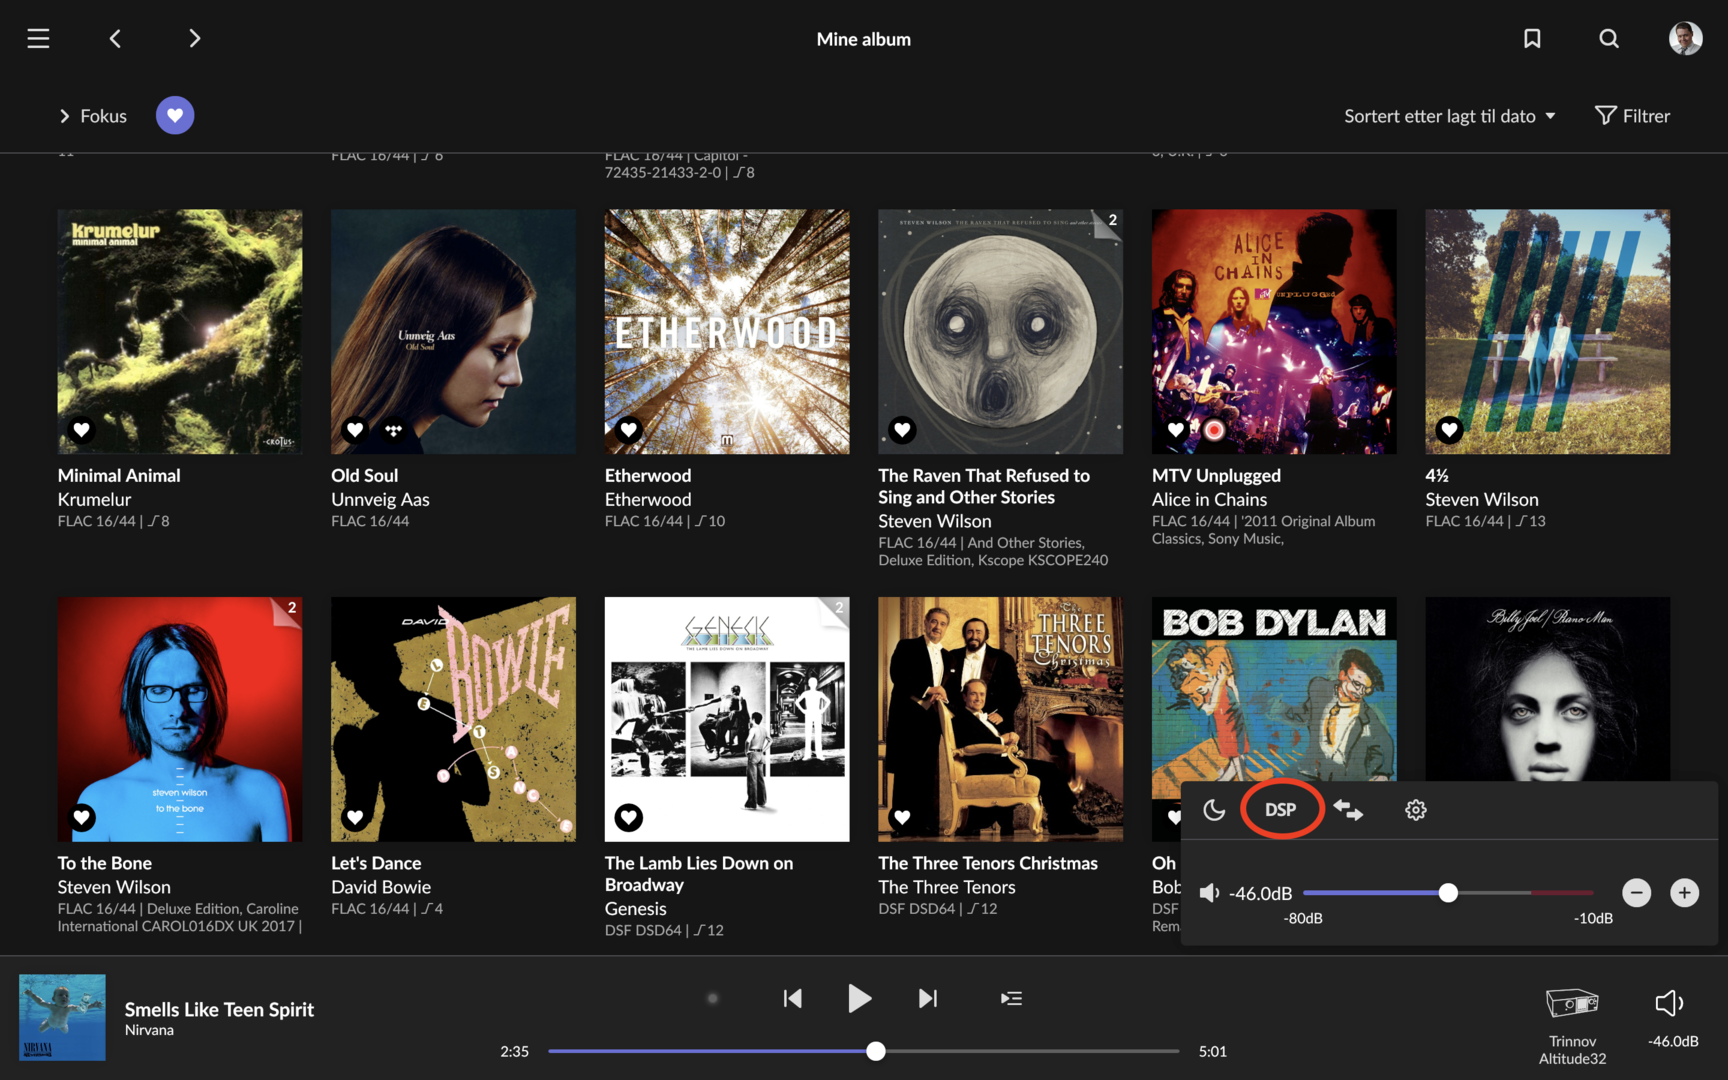Viewport: 1728px width, 1080px height.
Task: Toggle the purple favorites heart filter
Action: coord(175,115)
